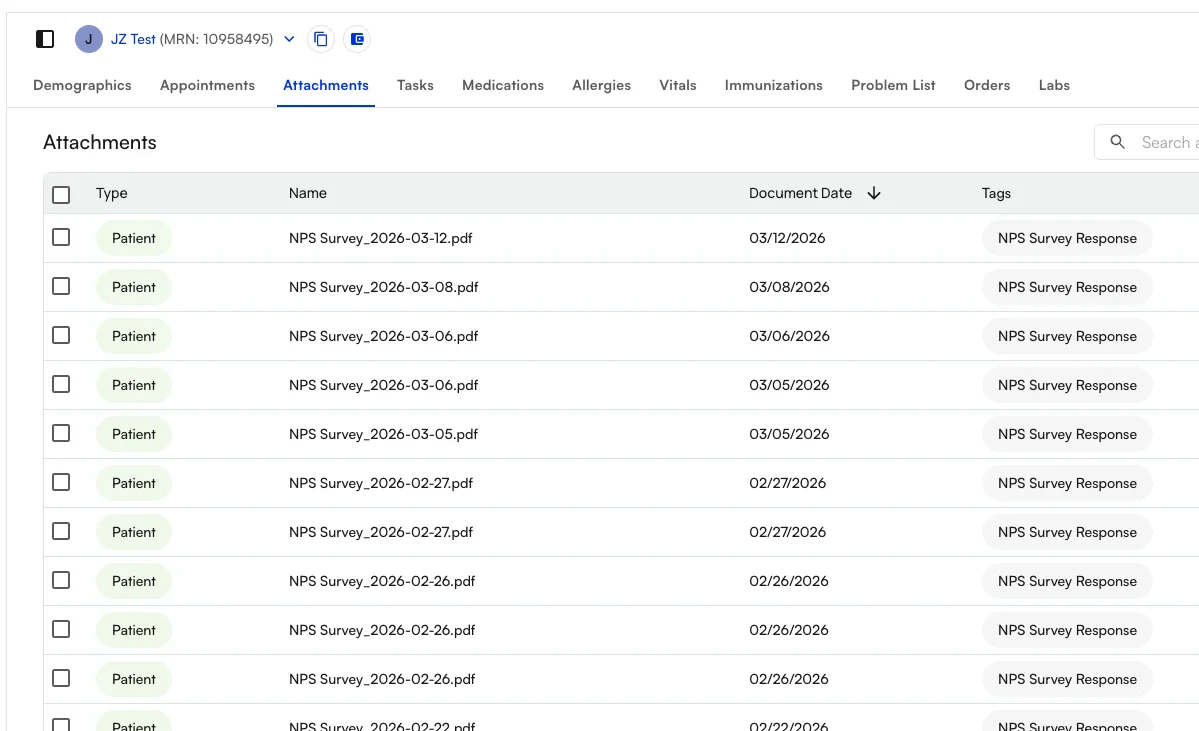Sort by the Name column header

pos(307,193)
